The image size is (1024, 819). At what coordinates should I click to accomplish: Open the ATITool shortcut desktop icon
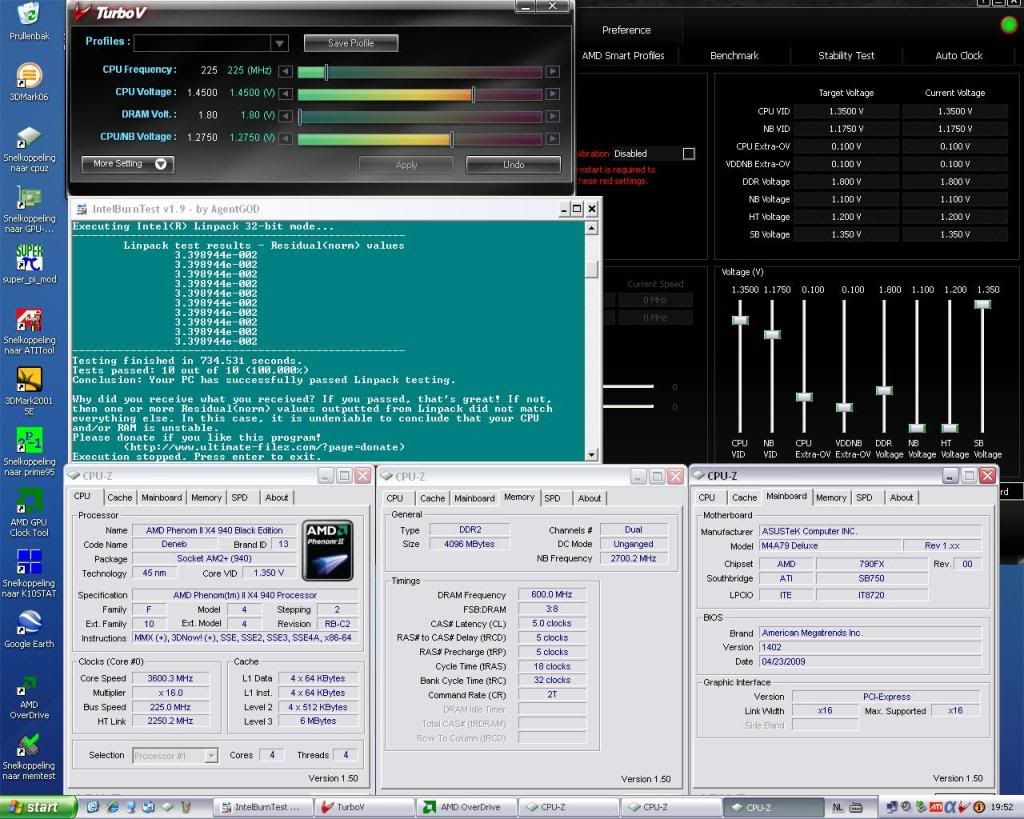click(x=29, y=332)
